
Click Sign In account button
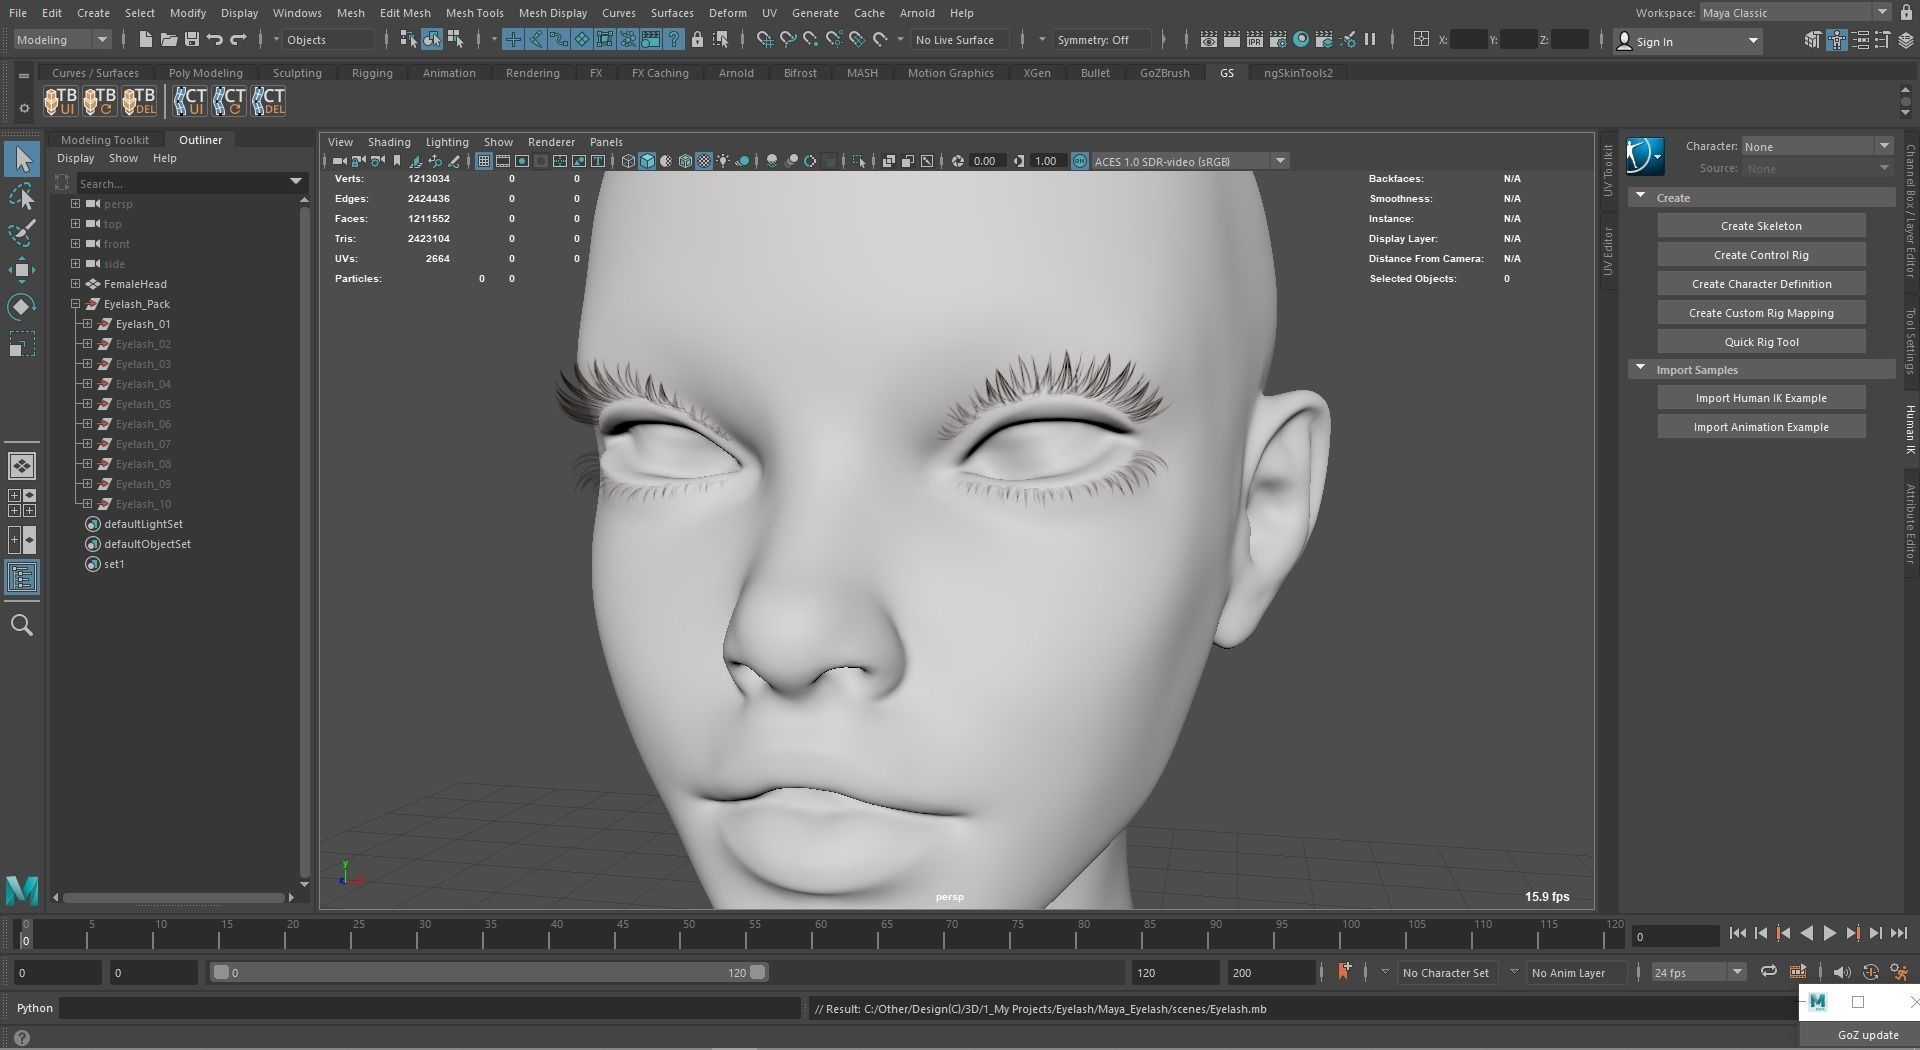1687,41
